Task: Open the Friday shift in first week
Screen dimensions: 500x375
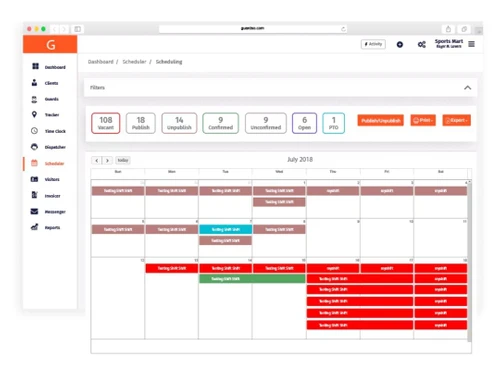Action: tap(387, 191)
